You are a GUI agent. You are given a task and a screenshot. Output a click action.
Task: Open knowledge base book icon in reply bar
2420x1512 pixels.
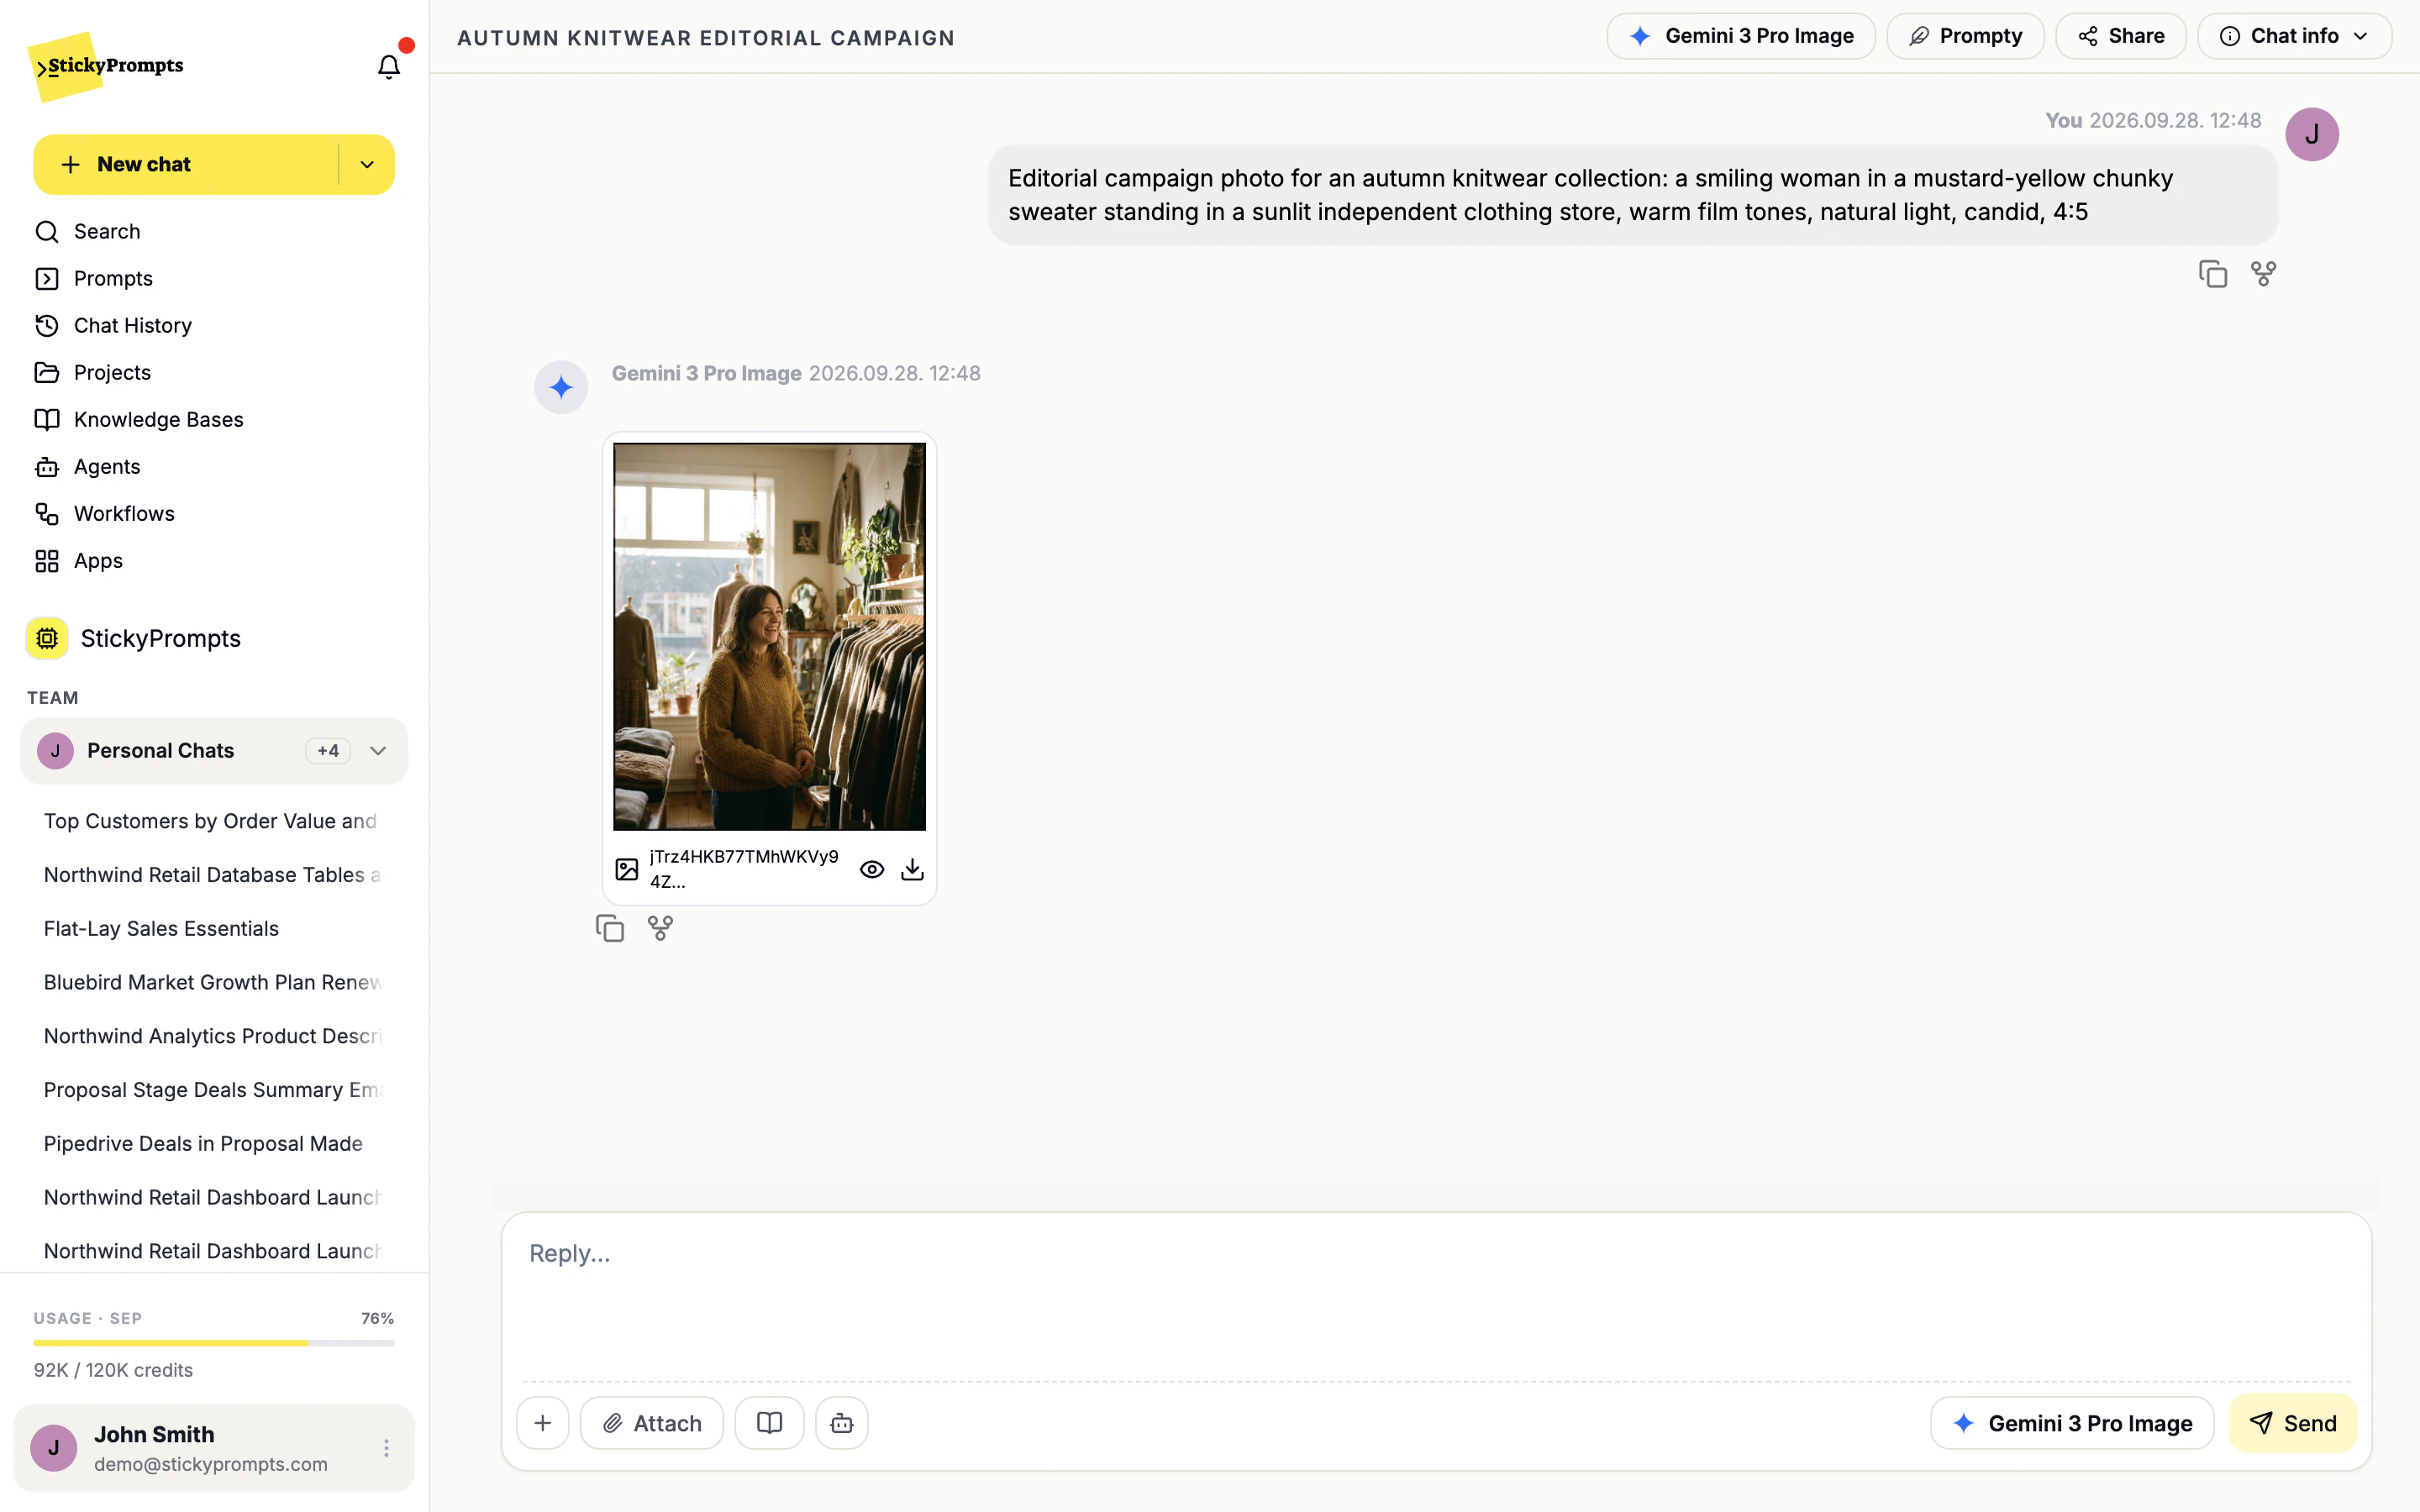(x=769, y=1422)
